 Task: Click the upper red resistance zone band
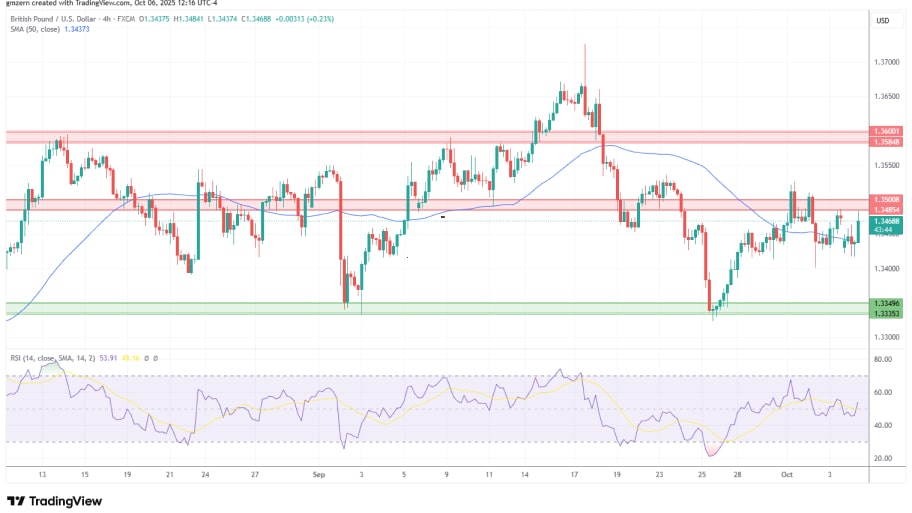click(430, 136)
